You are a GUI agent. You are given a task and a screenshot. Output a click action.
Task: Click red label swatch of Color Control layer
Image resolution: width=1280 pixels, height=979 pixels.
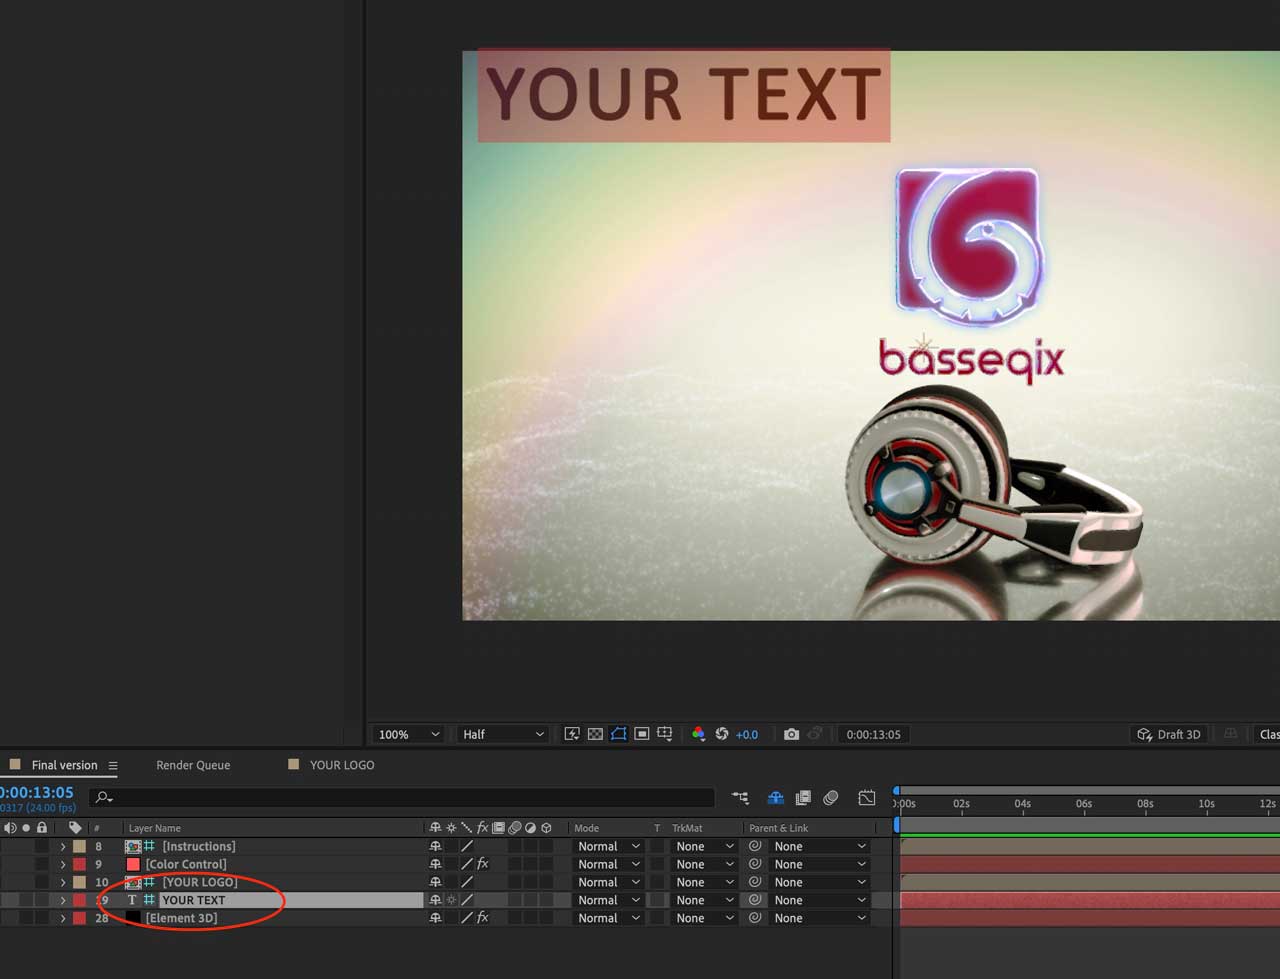(x=79, y=864)
